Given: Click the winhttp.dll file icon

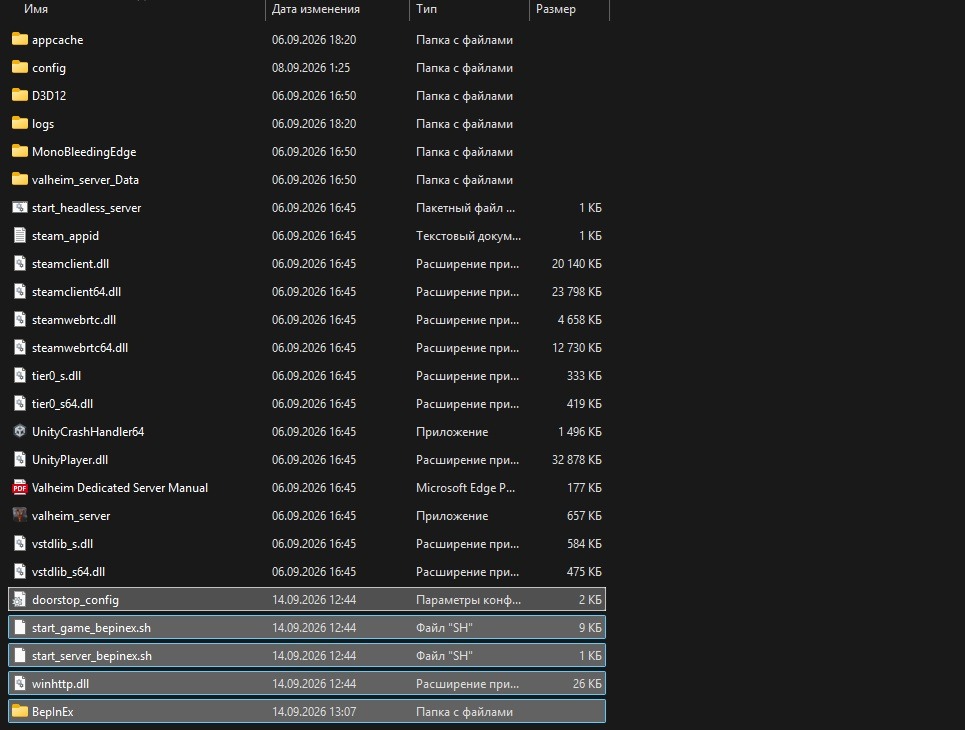Looking at the screenshot, I should 20,683.
